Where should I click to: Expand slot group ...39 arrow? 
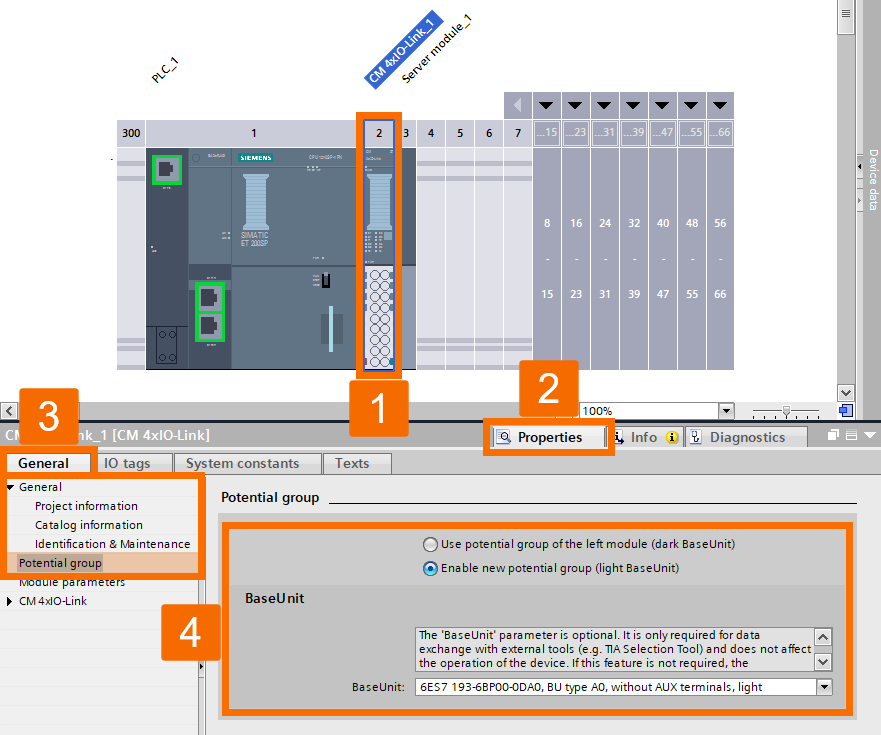(634, 106)
